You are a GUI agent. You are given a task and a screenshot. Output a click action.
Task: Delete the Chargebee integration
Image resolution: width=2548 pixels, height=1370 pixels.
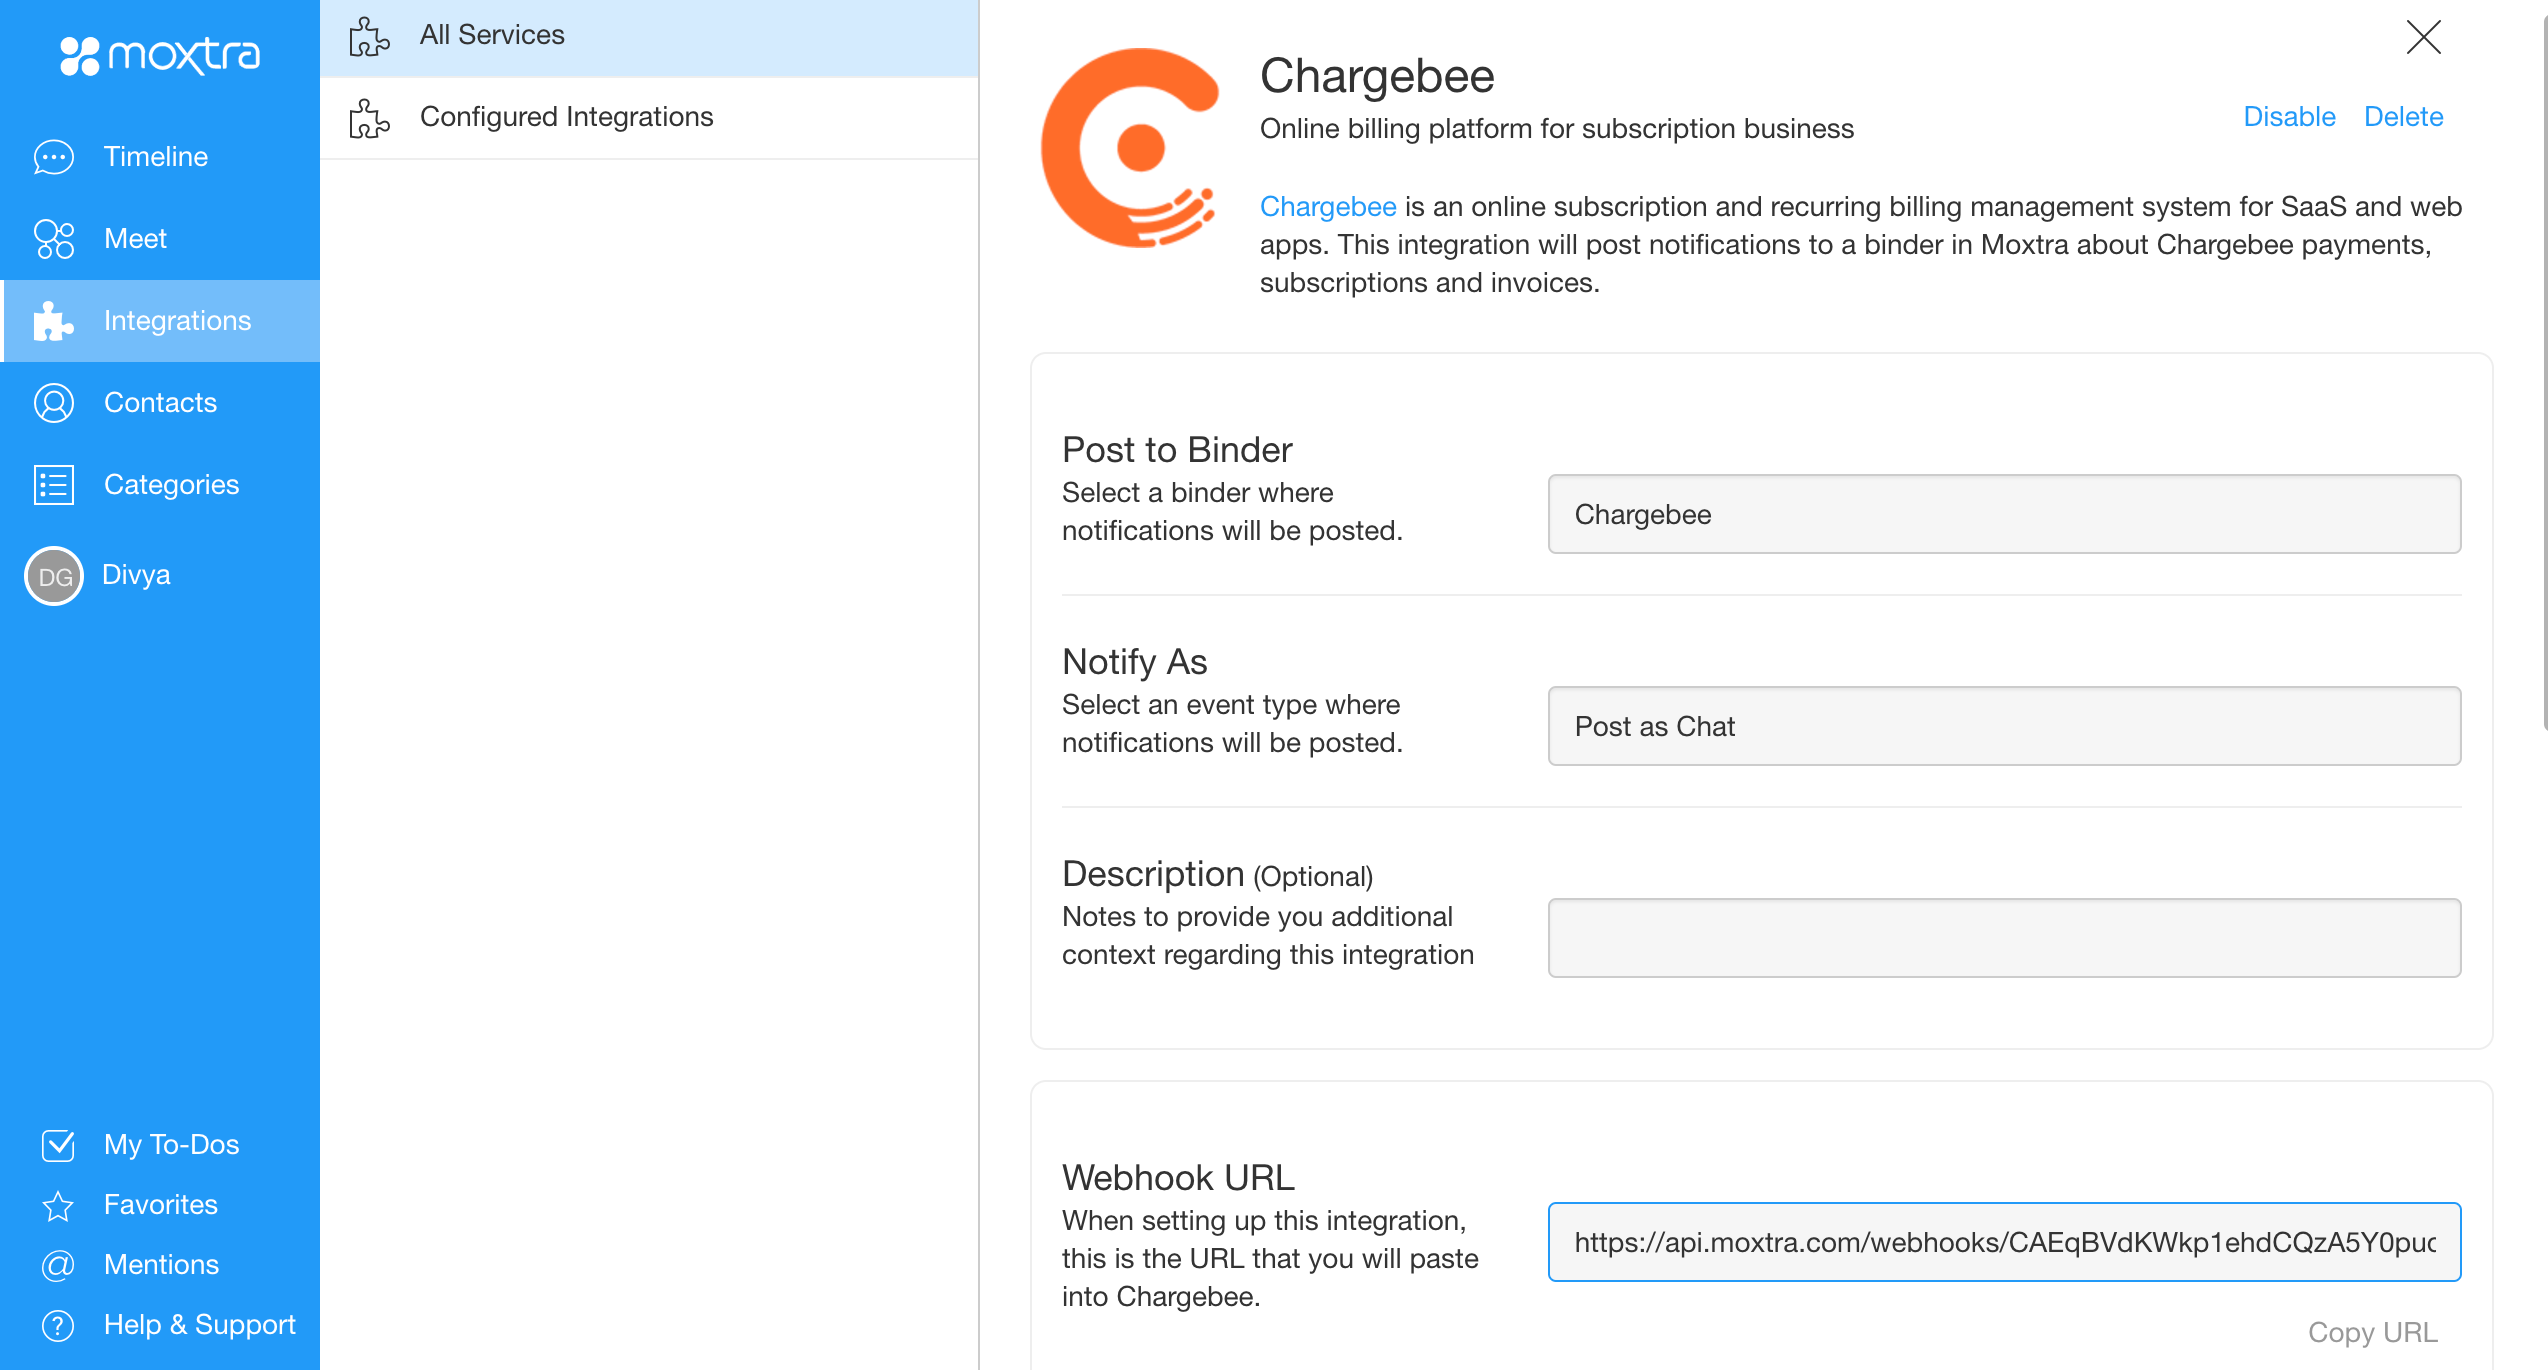(x=2403, y=117)
